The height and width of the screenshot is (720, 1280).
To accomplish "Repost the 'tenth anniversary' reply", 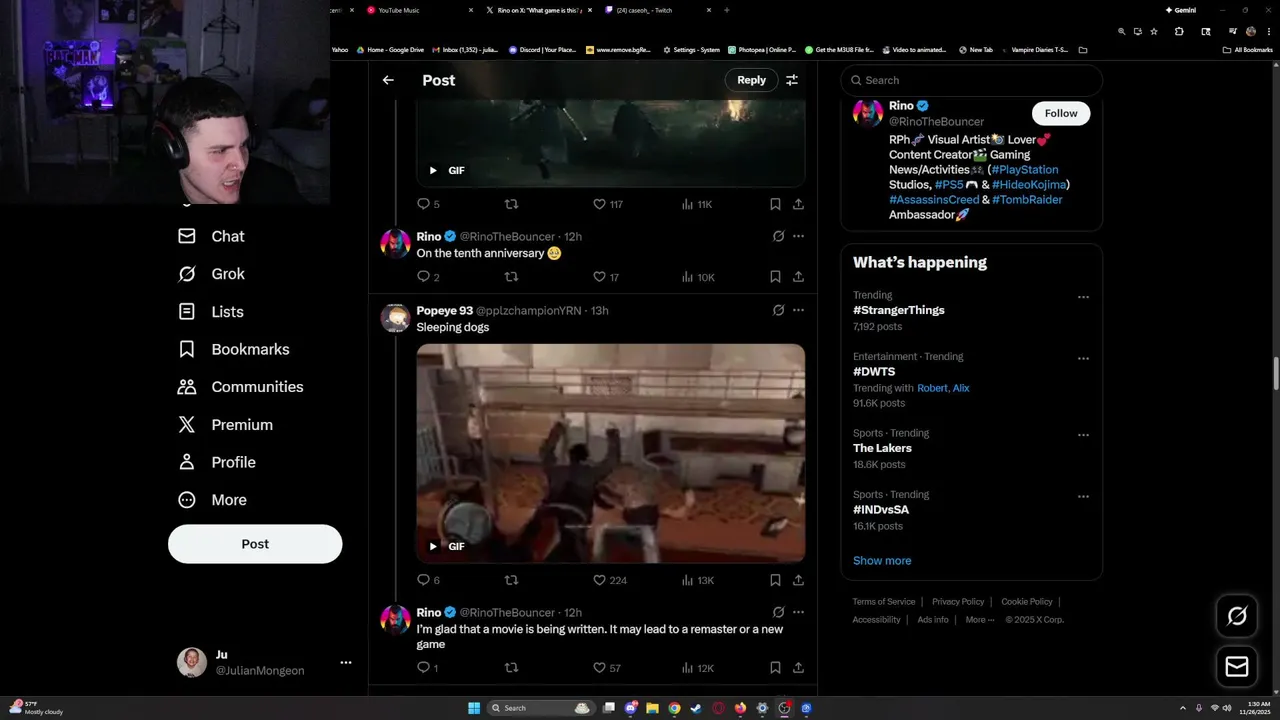I will [x=511, y=277].
